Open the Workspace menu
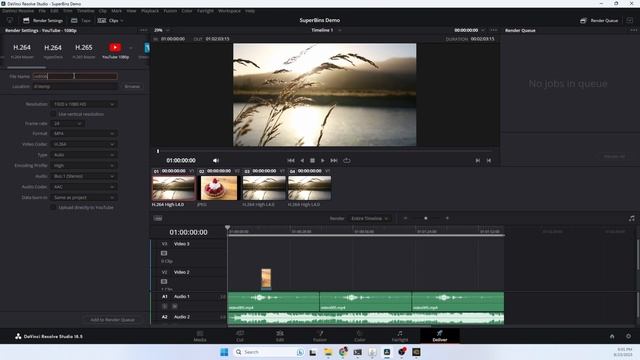The height and width of the screenshot is (360, 640). (x=229, y=11)
